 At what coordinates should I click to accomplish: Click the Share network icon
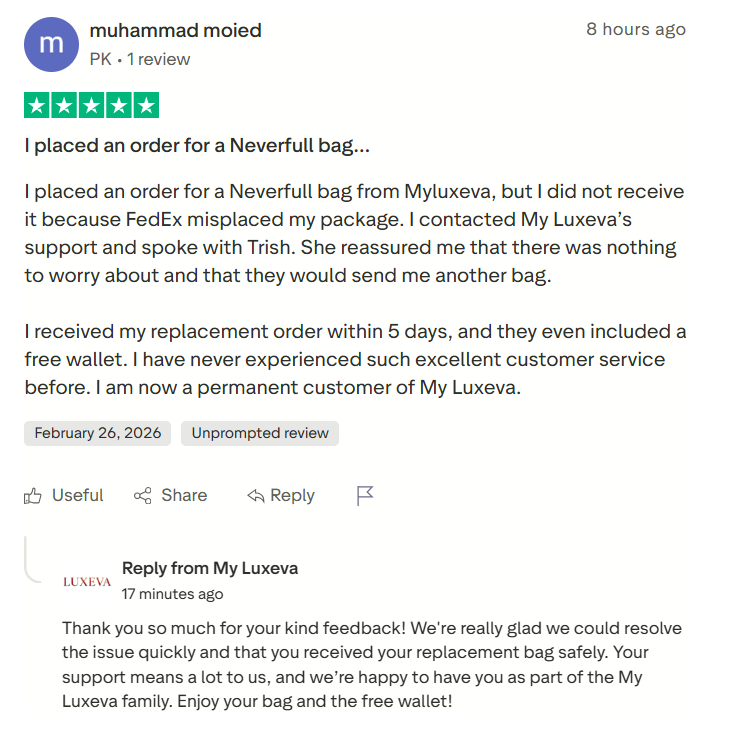[x=143, y=496]
